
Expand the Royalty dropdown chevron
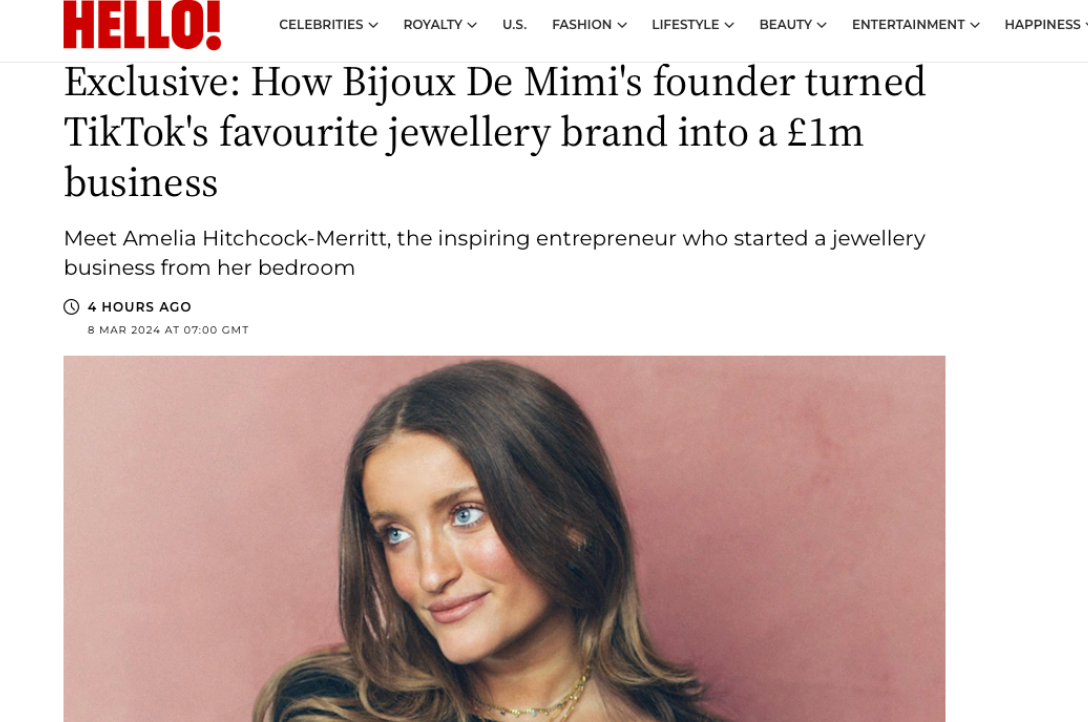(472, 25)
